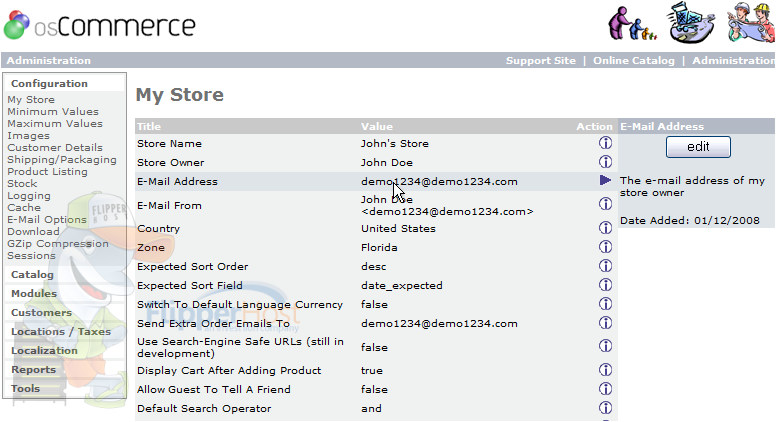Click info icon for Switch To Default Language Currency
The width and height of the screenshot is (776, 422).
click(x=605, y=304)
